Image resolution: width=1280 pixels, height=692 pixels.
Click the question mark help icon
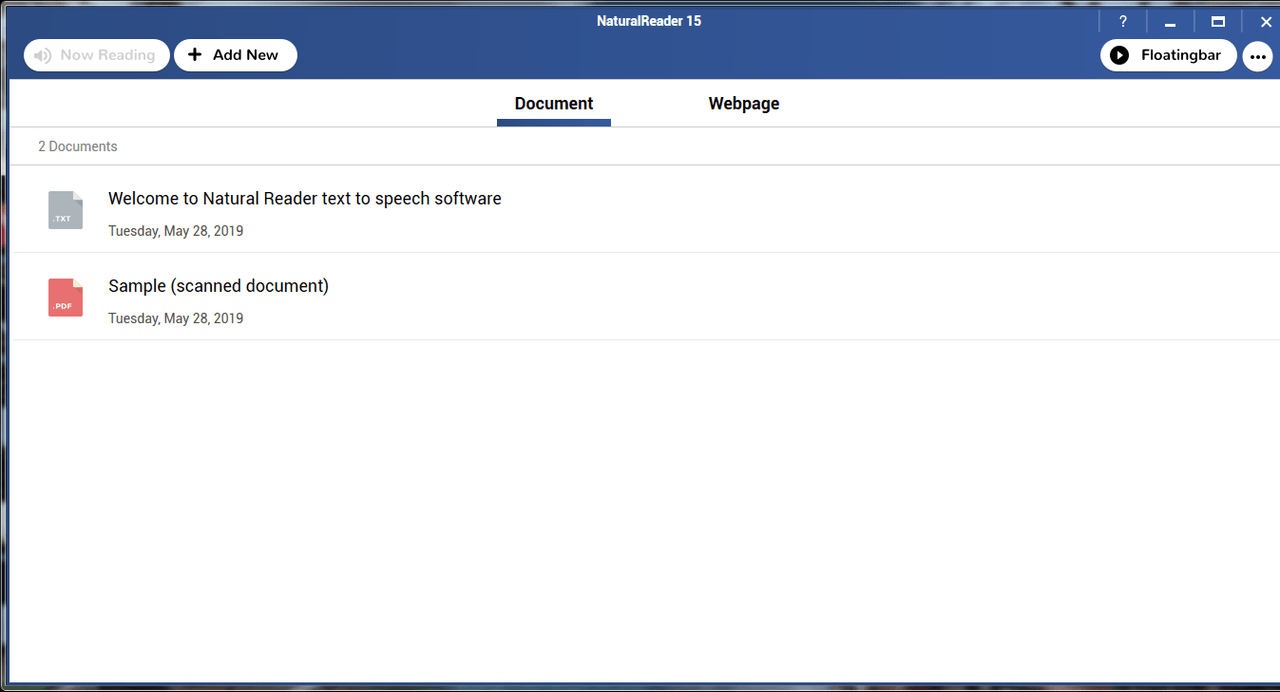1123,21
